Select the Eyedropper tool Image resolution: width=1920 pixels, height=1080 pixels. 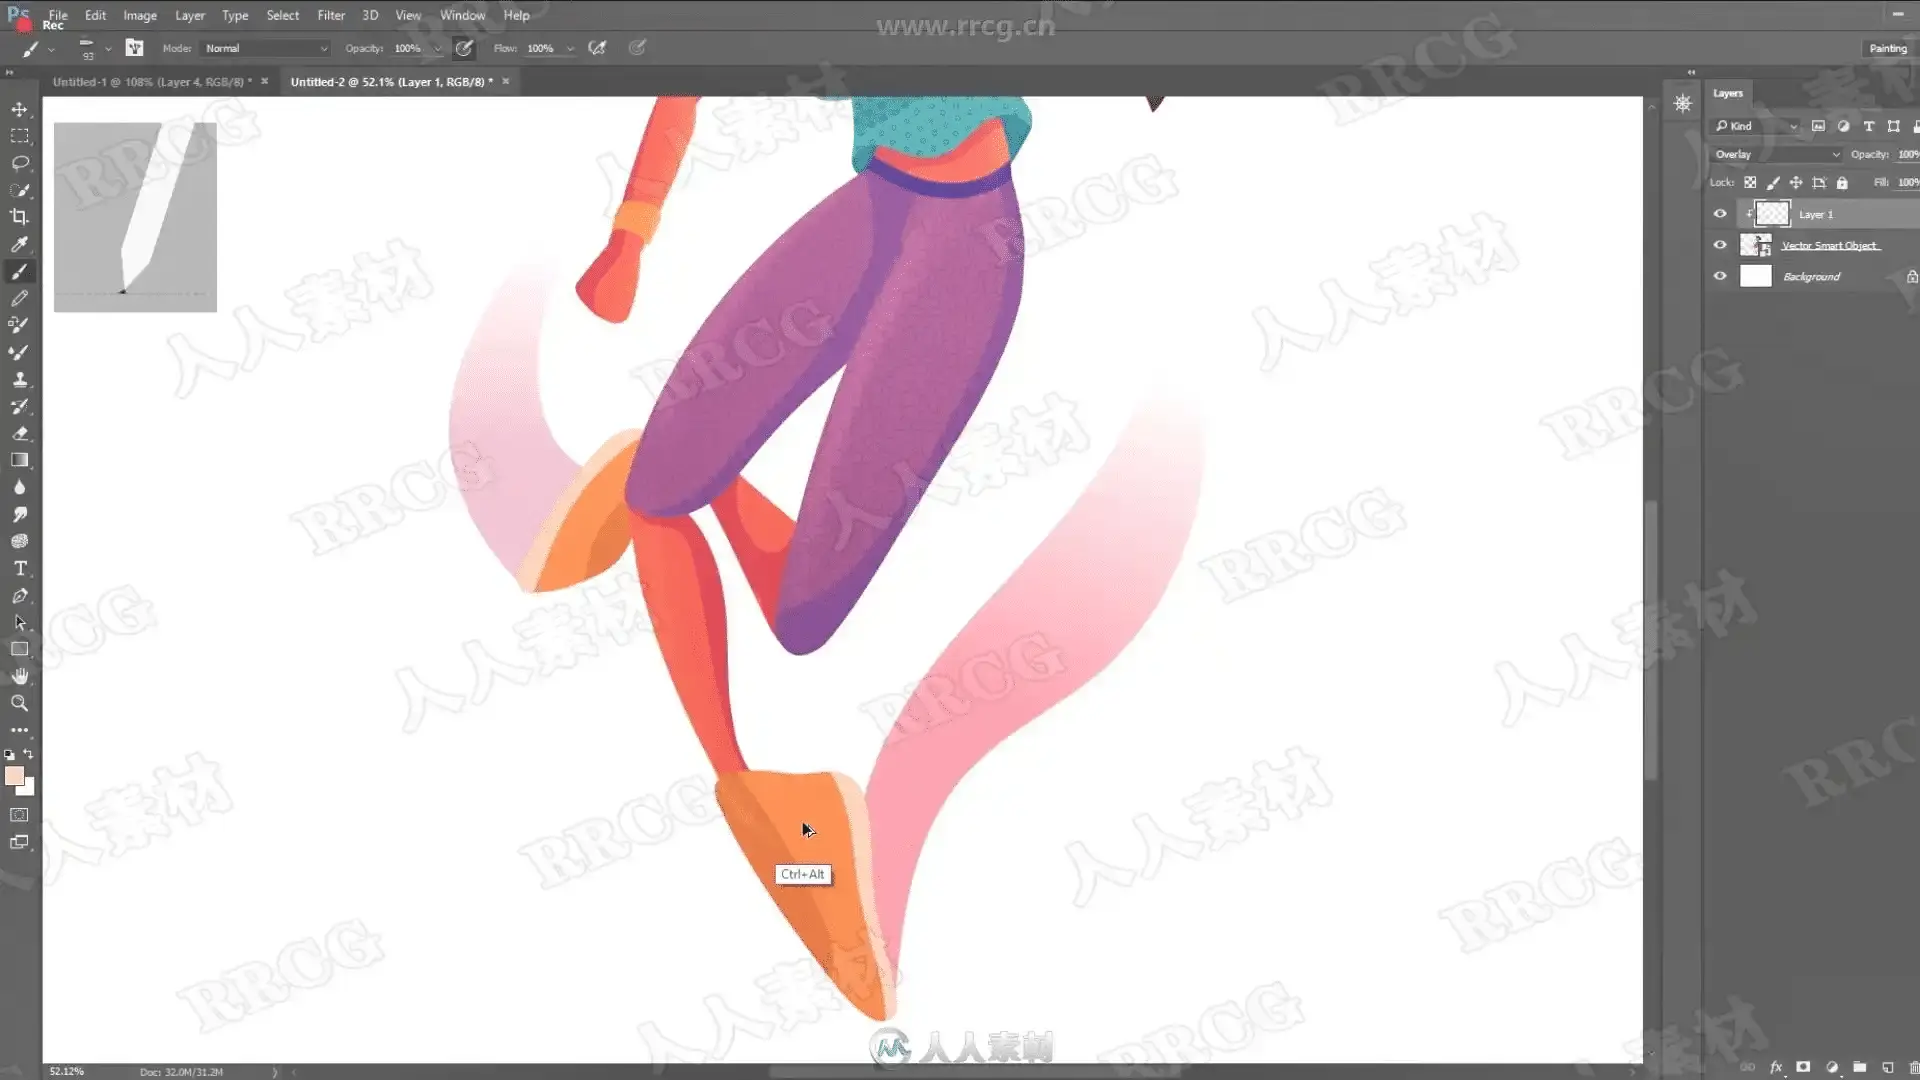click(19, 244)
